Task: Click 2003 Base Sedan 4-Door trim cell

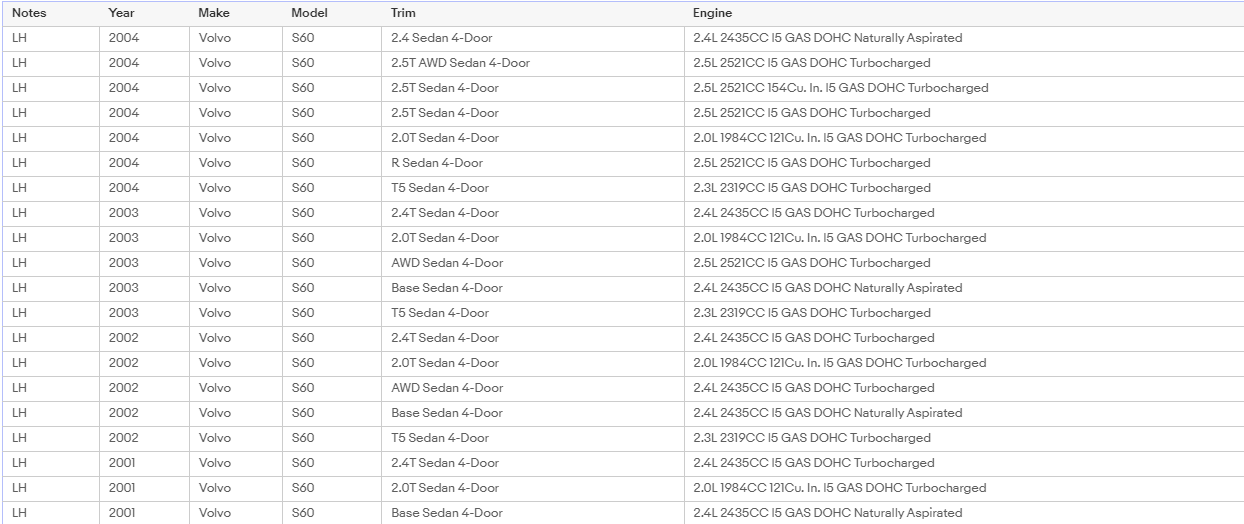Action: [x=533, y=288]
